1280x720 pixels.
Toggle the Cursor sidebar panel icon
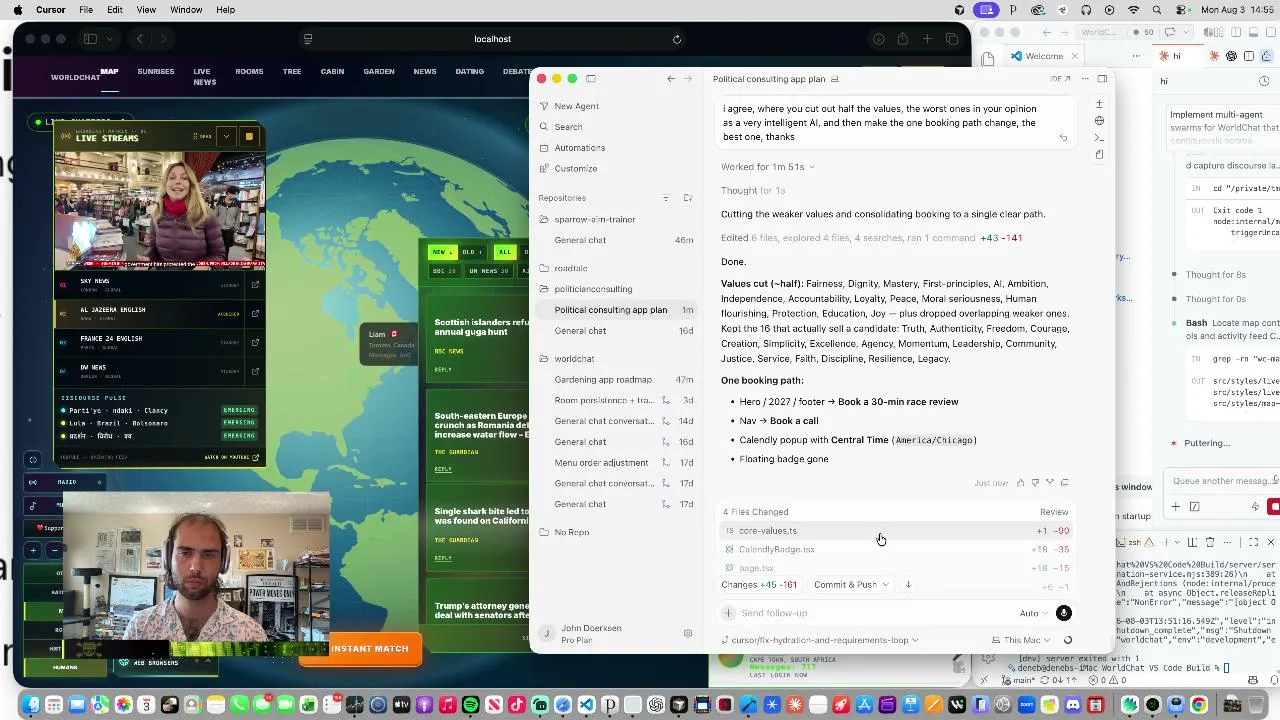(591, 79)
